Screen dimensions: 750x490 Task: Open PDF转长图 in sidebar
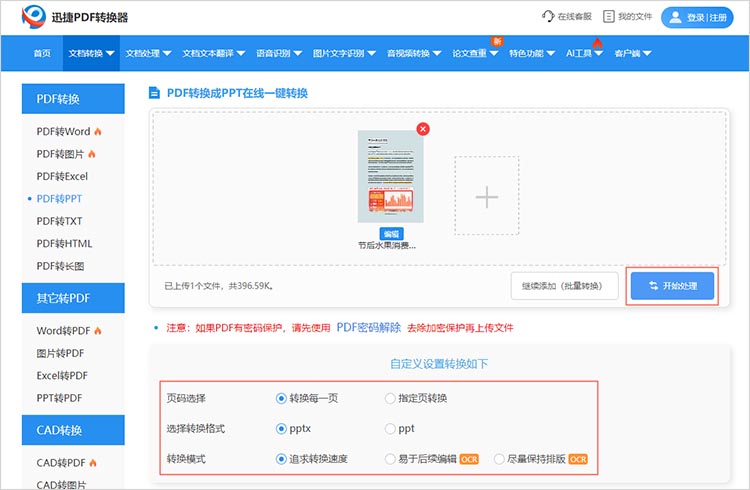point(60,266)
